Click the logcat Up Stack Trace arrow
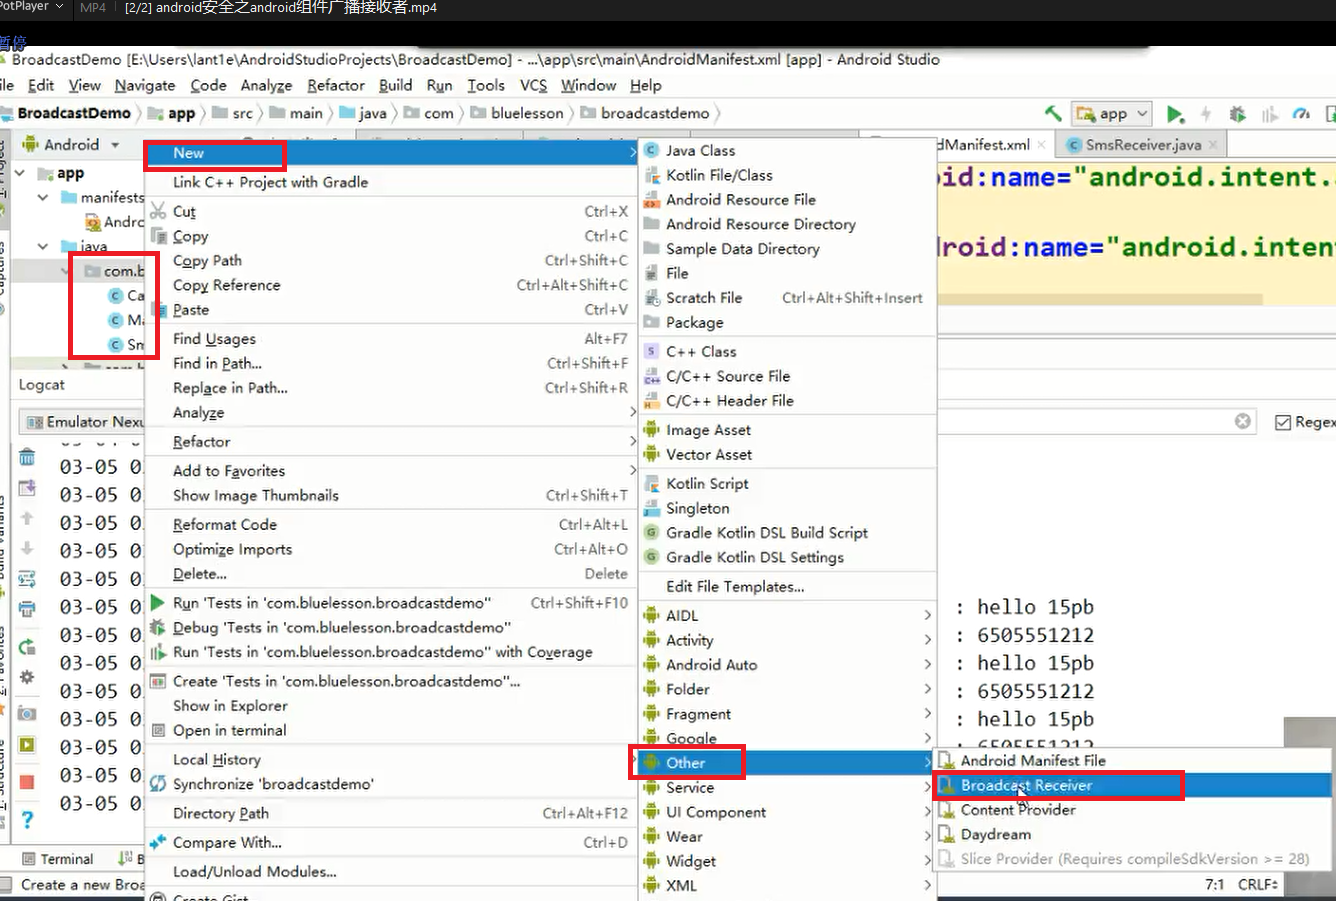Image resolution: width=1339 pixels, height=901 pixels. pos(27,518)
